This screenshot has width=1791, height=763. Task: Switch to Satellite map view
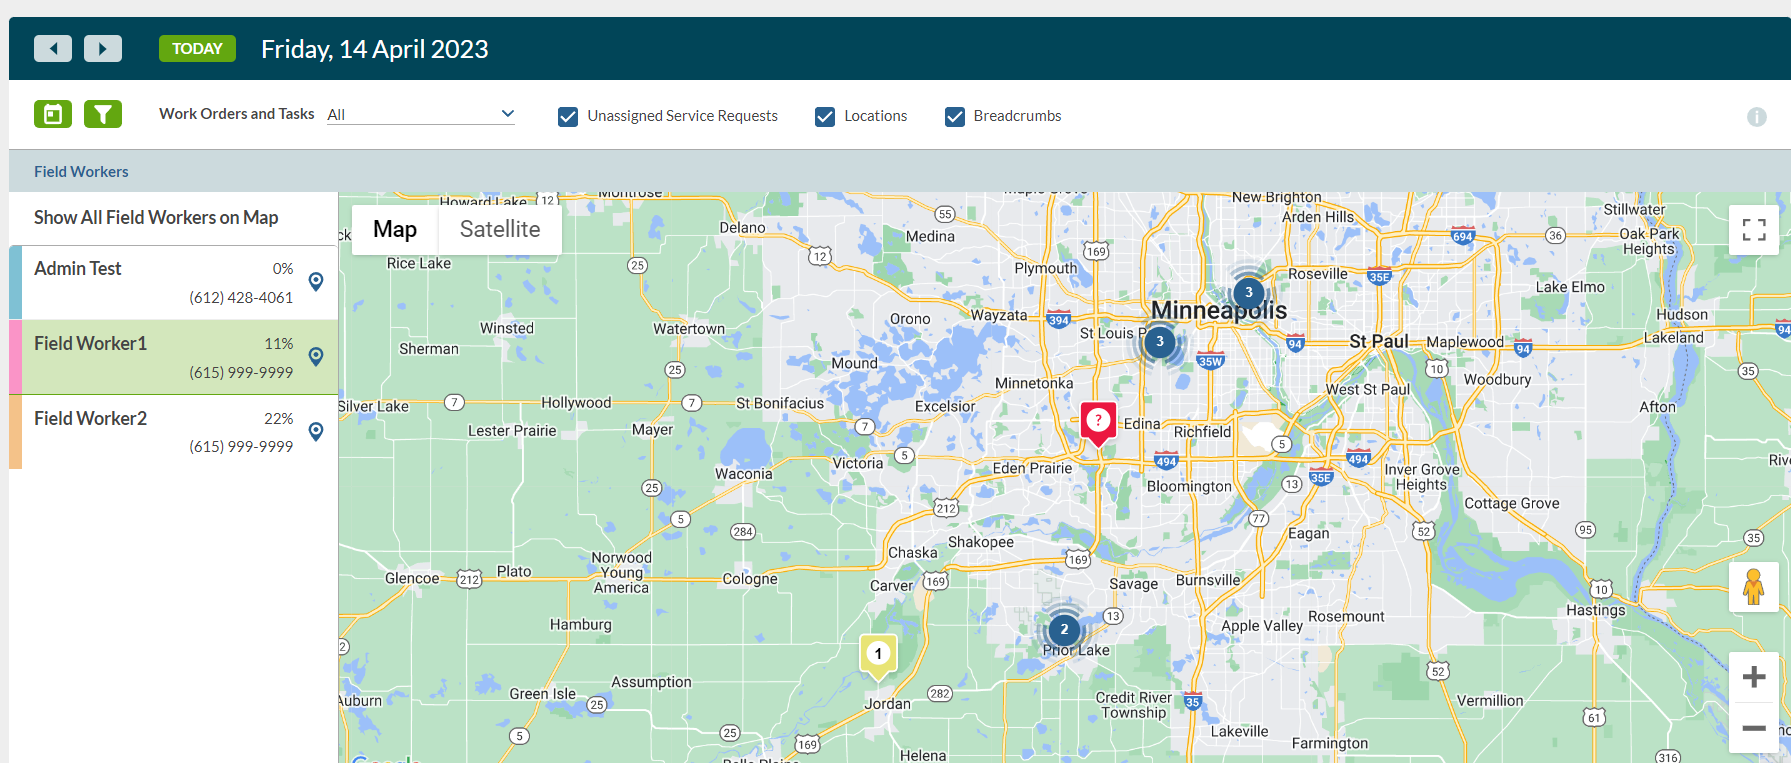pyautogui.click(x=499, y=230)
